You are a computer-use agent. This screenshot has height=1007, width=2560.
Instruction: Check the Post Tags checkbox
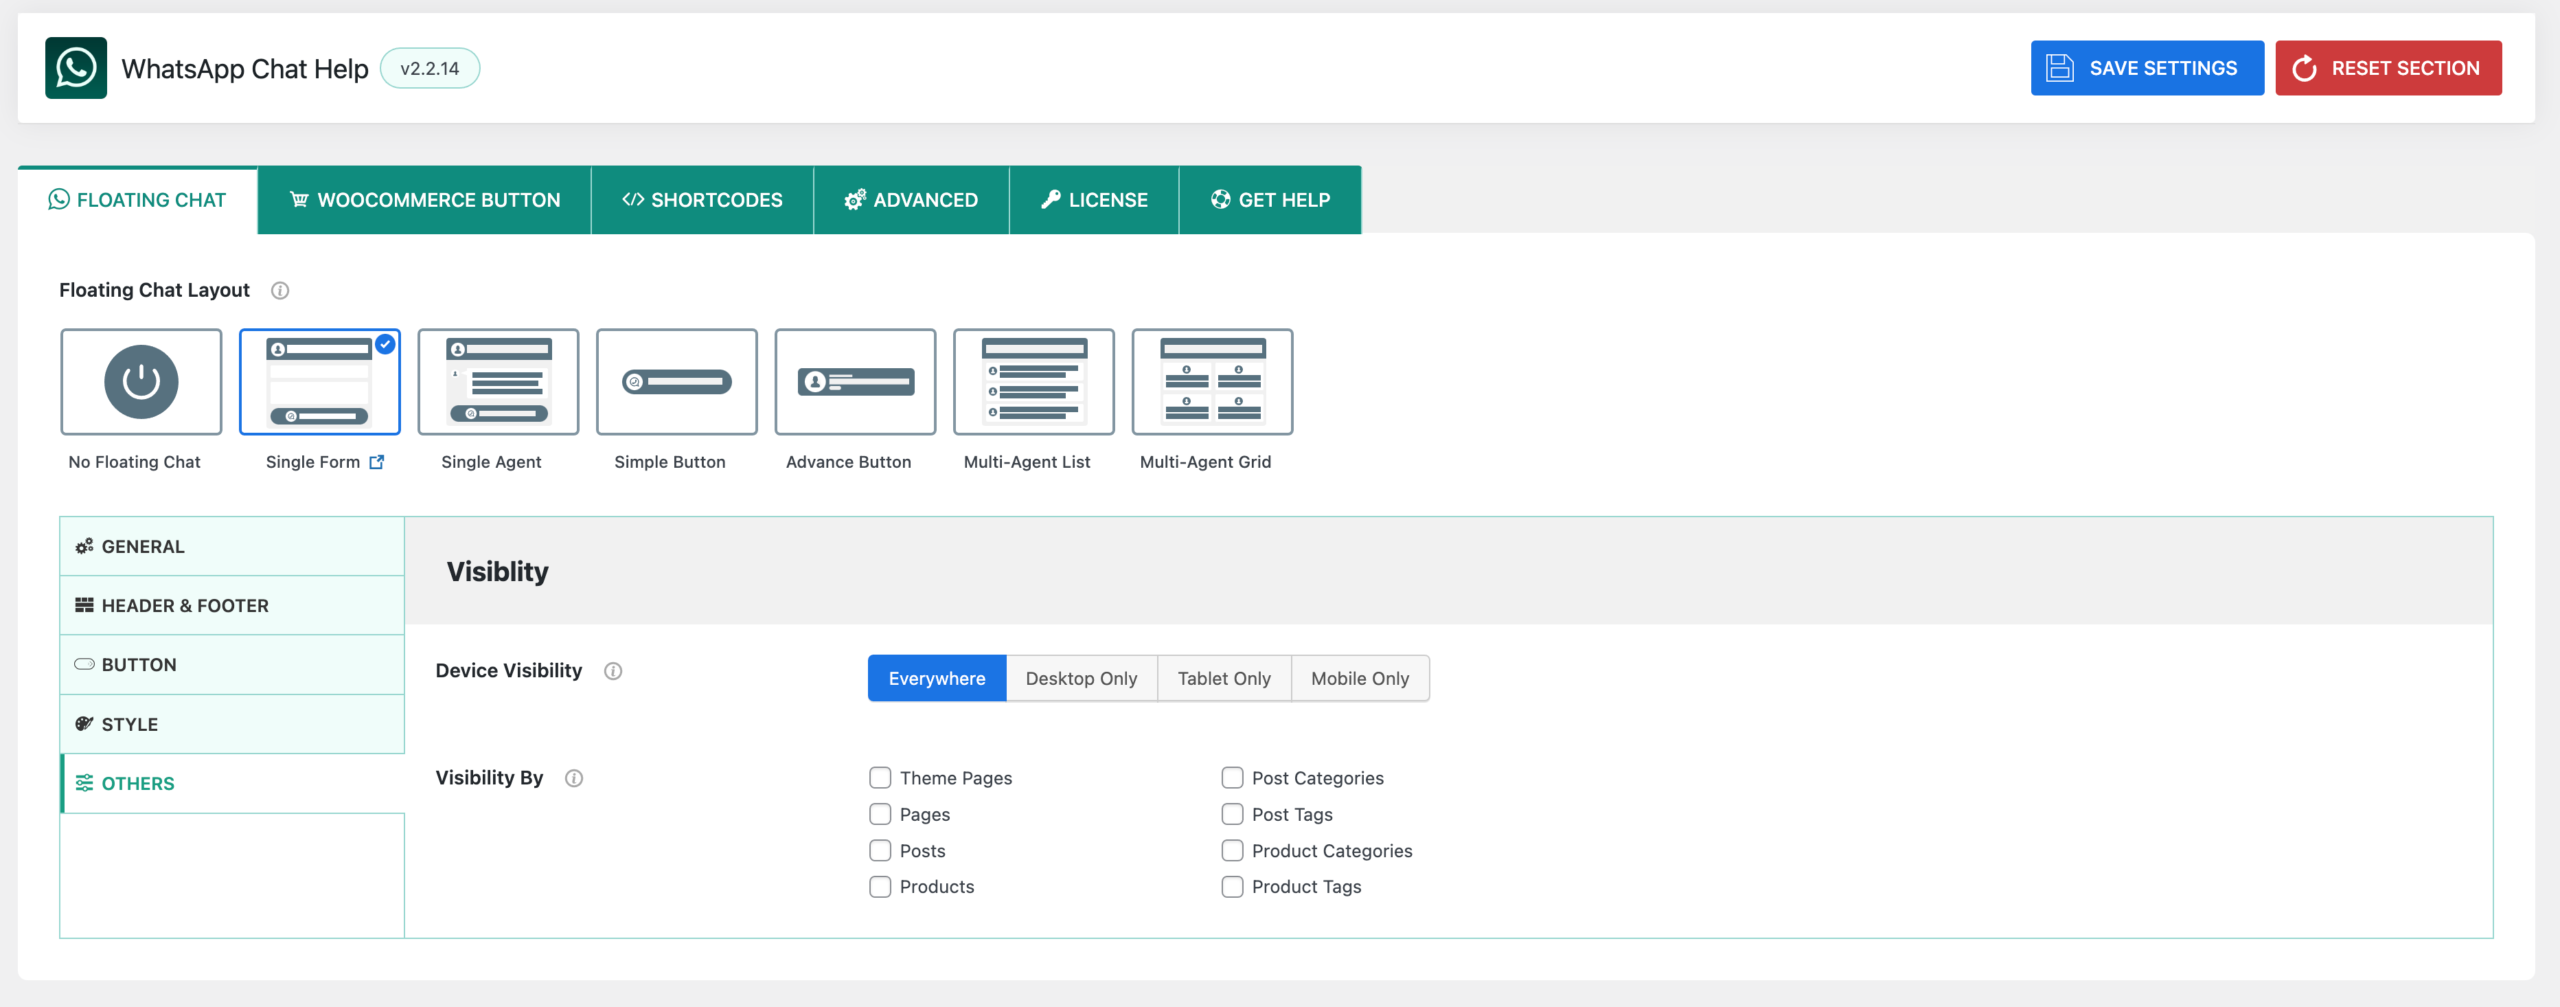(x=1232, y=814)
